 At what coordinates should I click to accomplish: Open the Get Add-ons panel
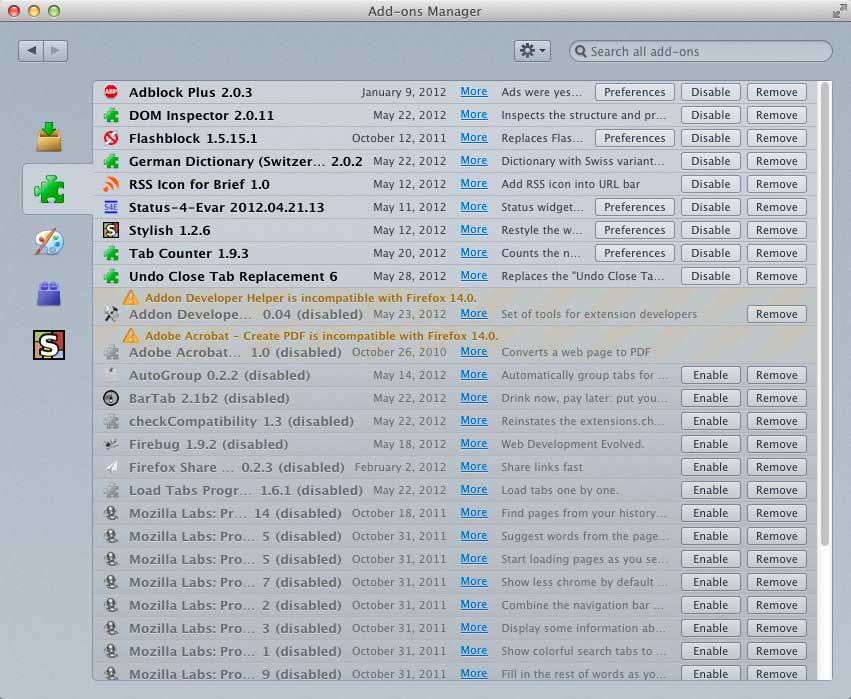(x=47, y=130)
